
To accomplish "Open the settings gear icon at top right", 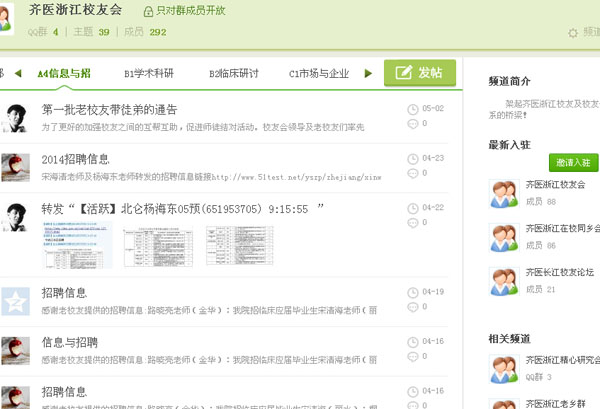I will click(x=572, y=32).
